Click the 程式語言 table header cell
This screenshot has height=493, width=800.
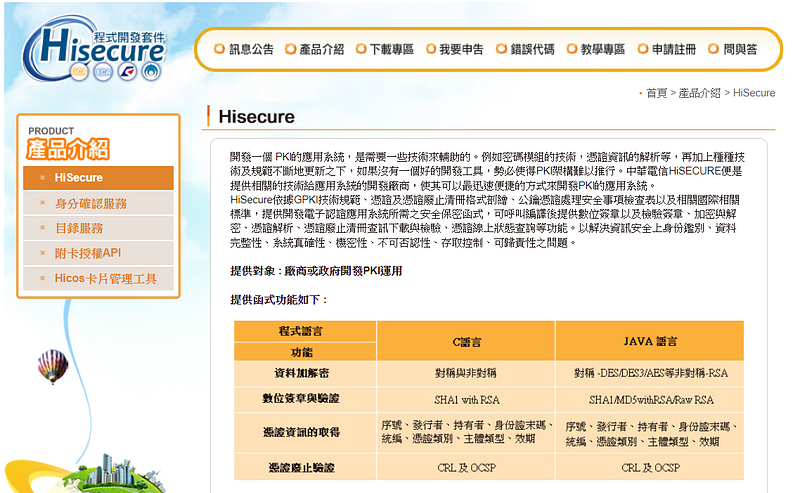click(305, 331)
